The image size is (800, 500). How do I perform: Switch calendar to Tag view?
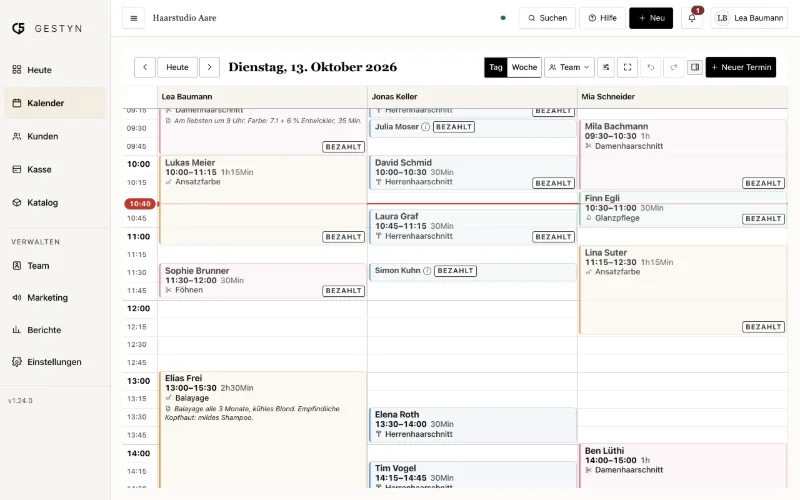[x=495, y=67]
